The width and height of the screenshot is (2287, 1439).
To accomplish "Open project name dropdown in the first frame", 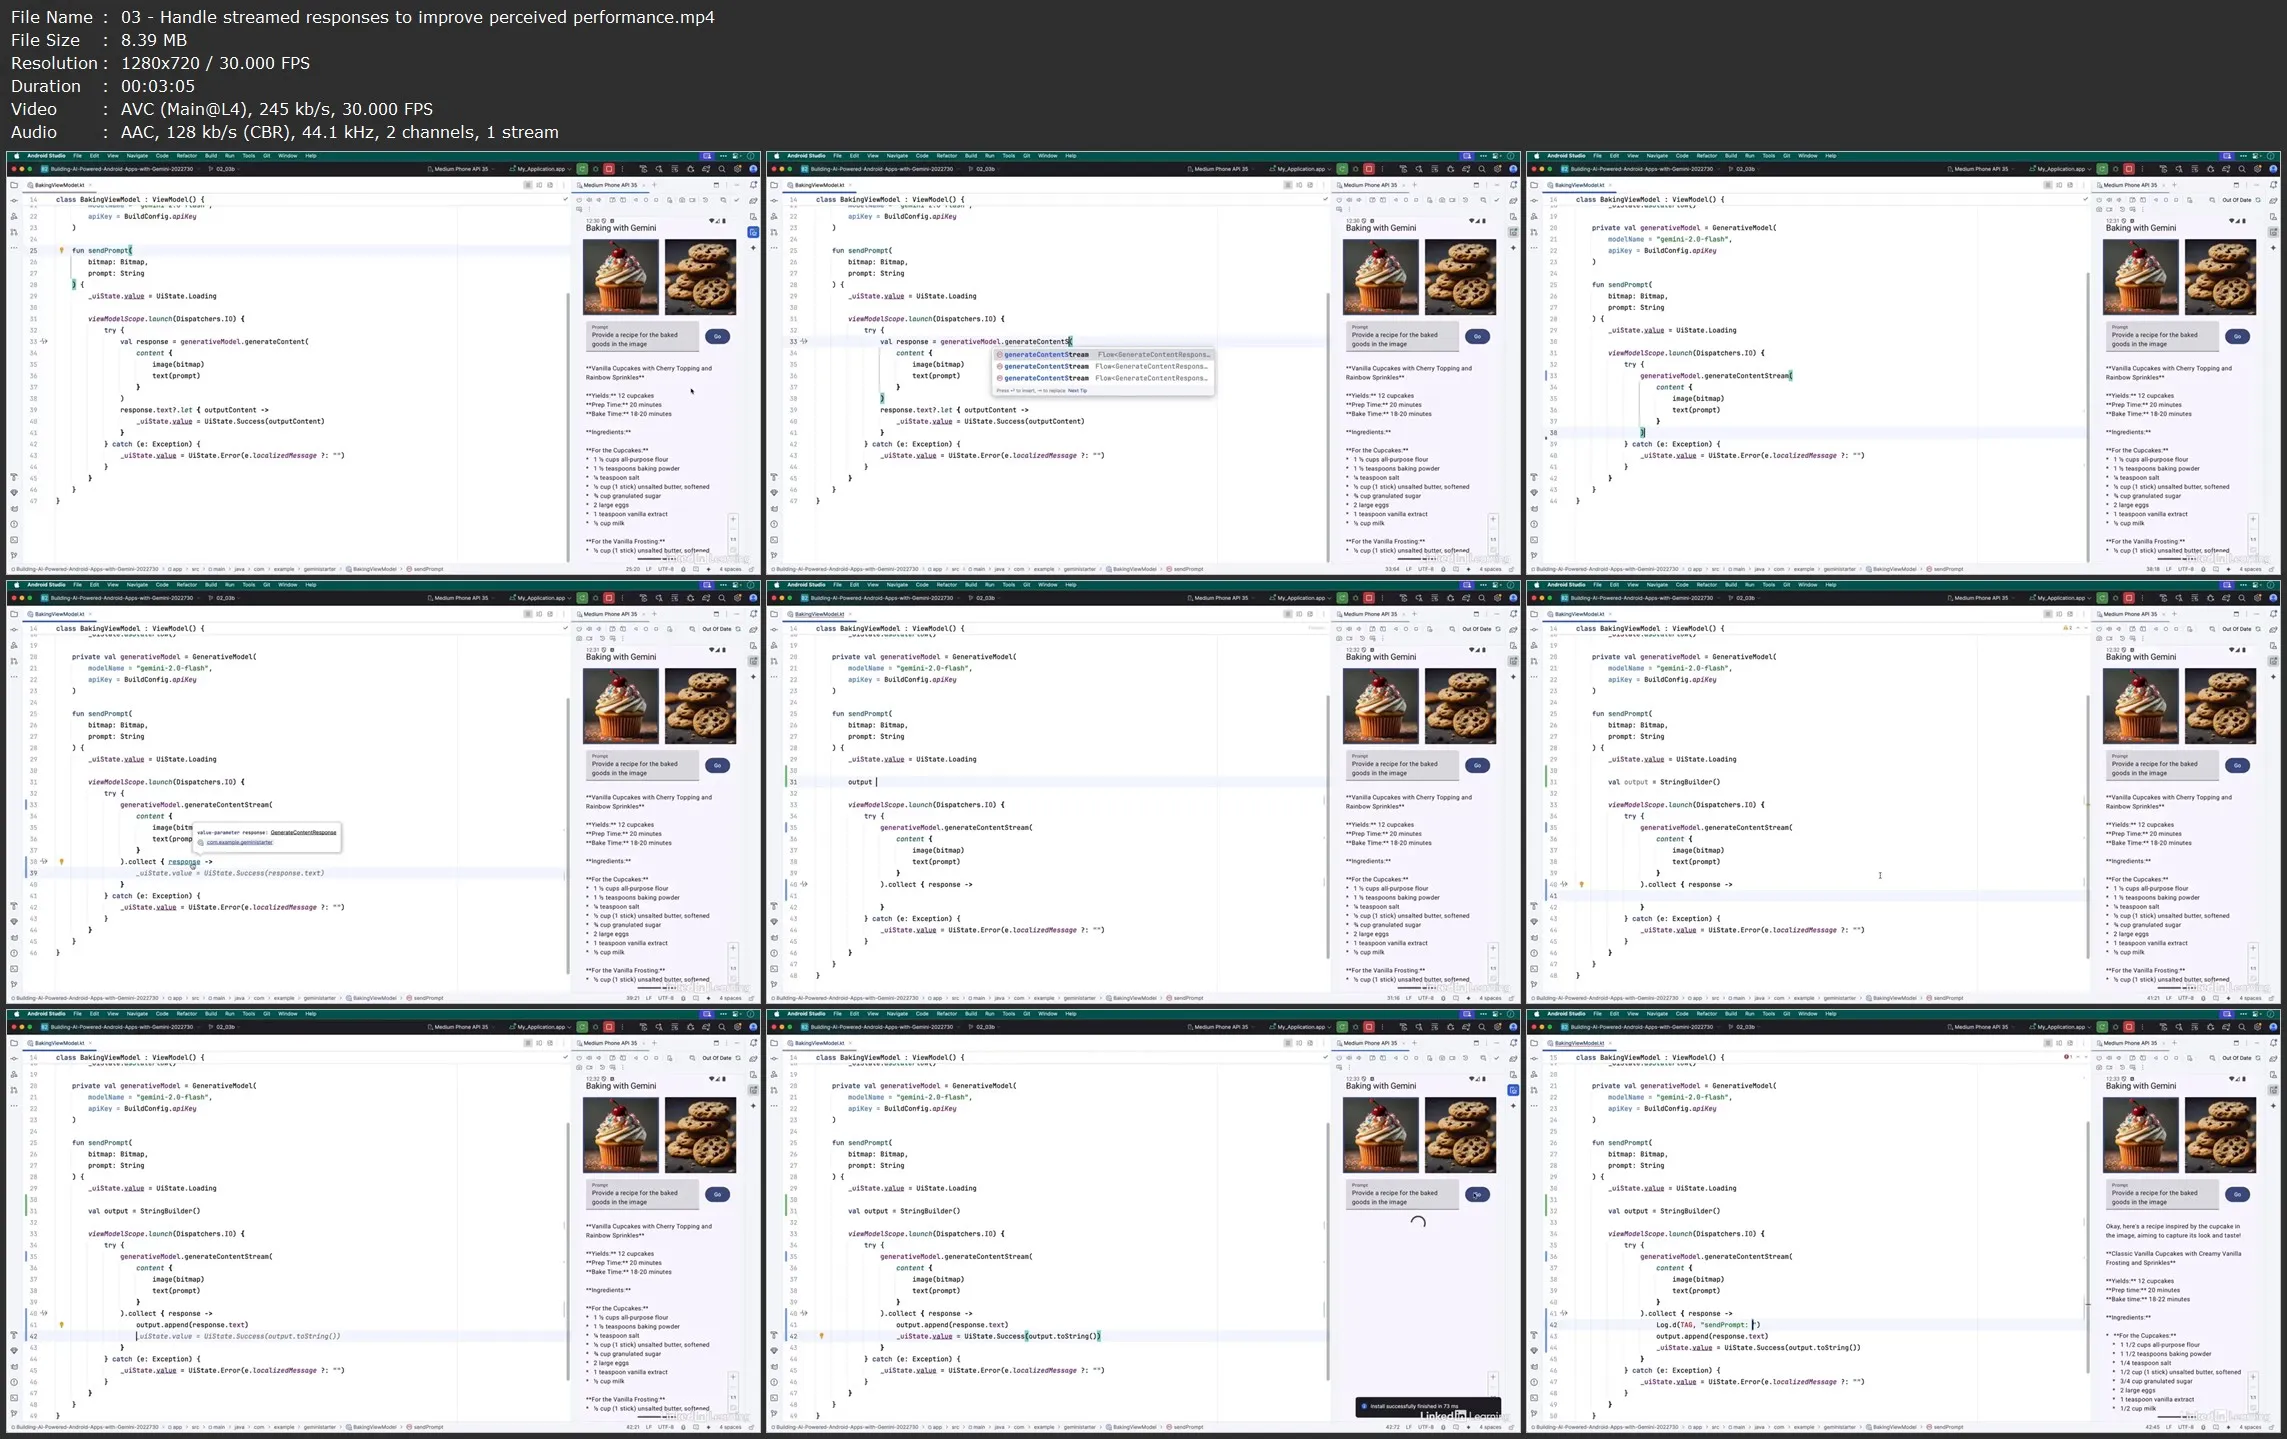I will click(122, 169).
